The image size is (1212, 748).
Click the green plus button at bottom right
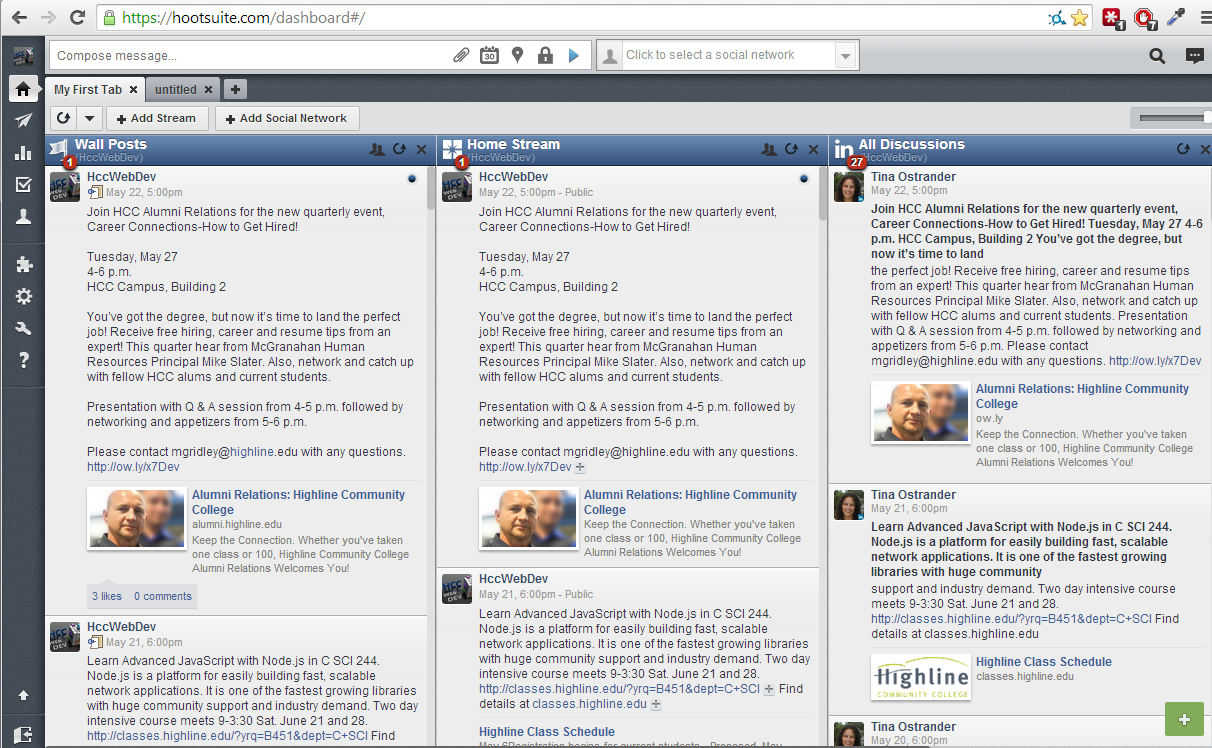[1184, 720]
